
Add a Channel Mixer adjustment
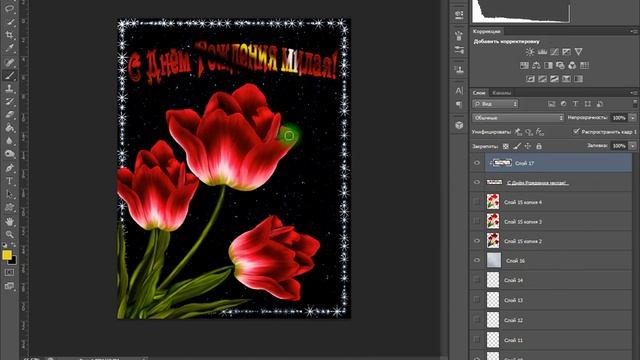tap(572, 65)
